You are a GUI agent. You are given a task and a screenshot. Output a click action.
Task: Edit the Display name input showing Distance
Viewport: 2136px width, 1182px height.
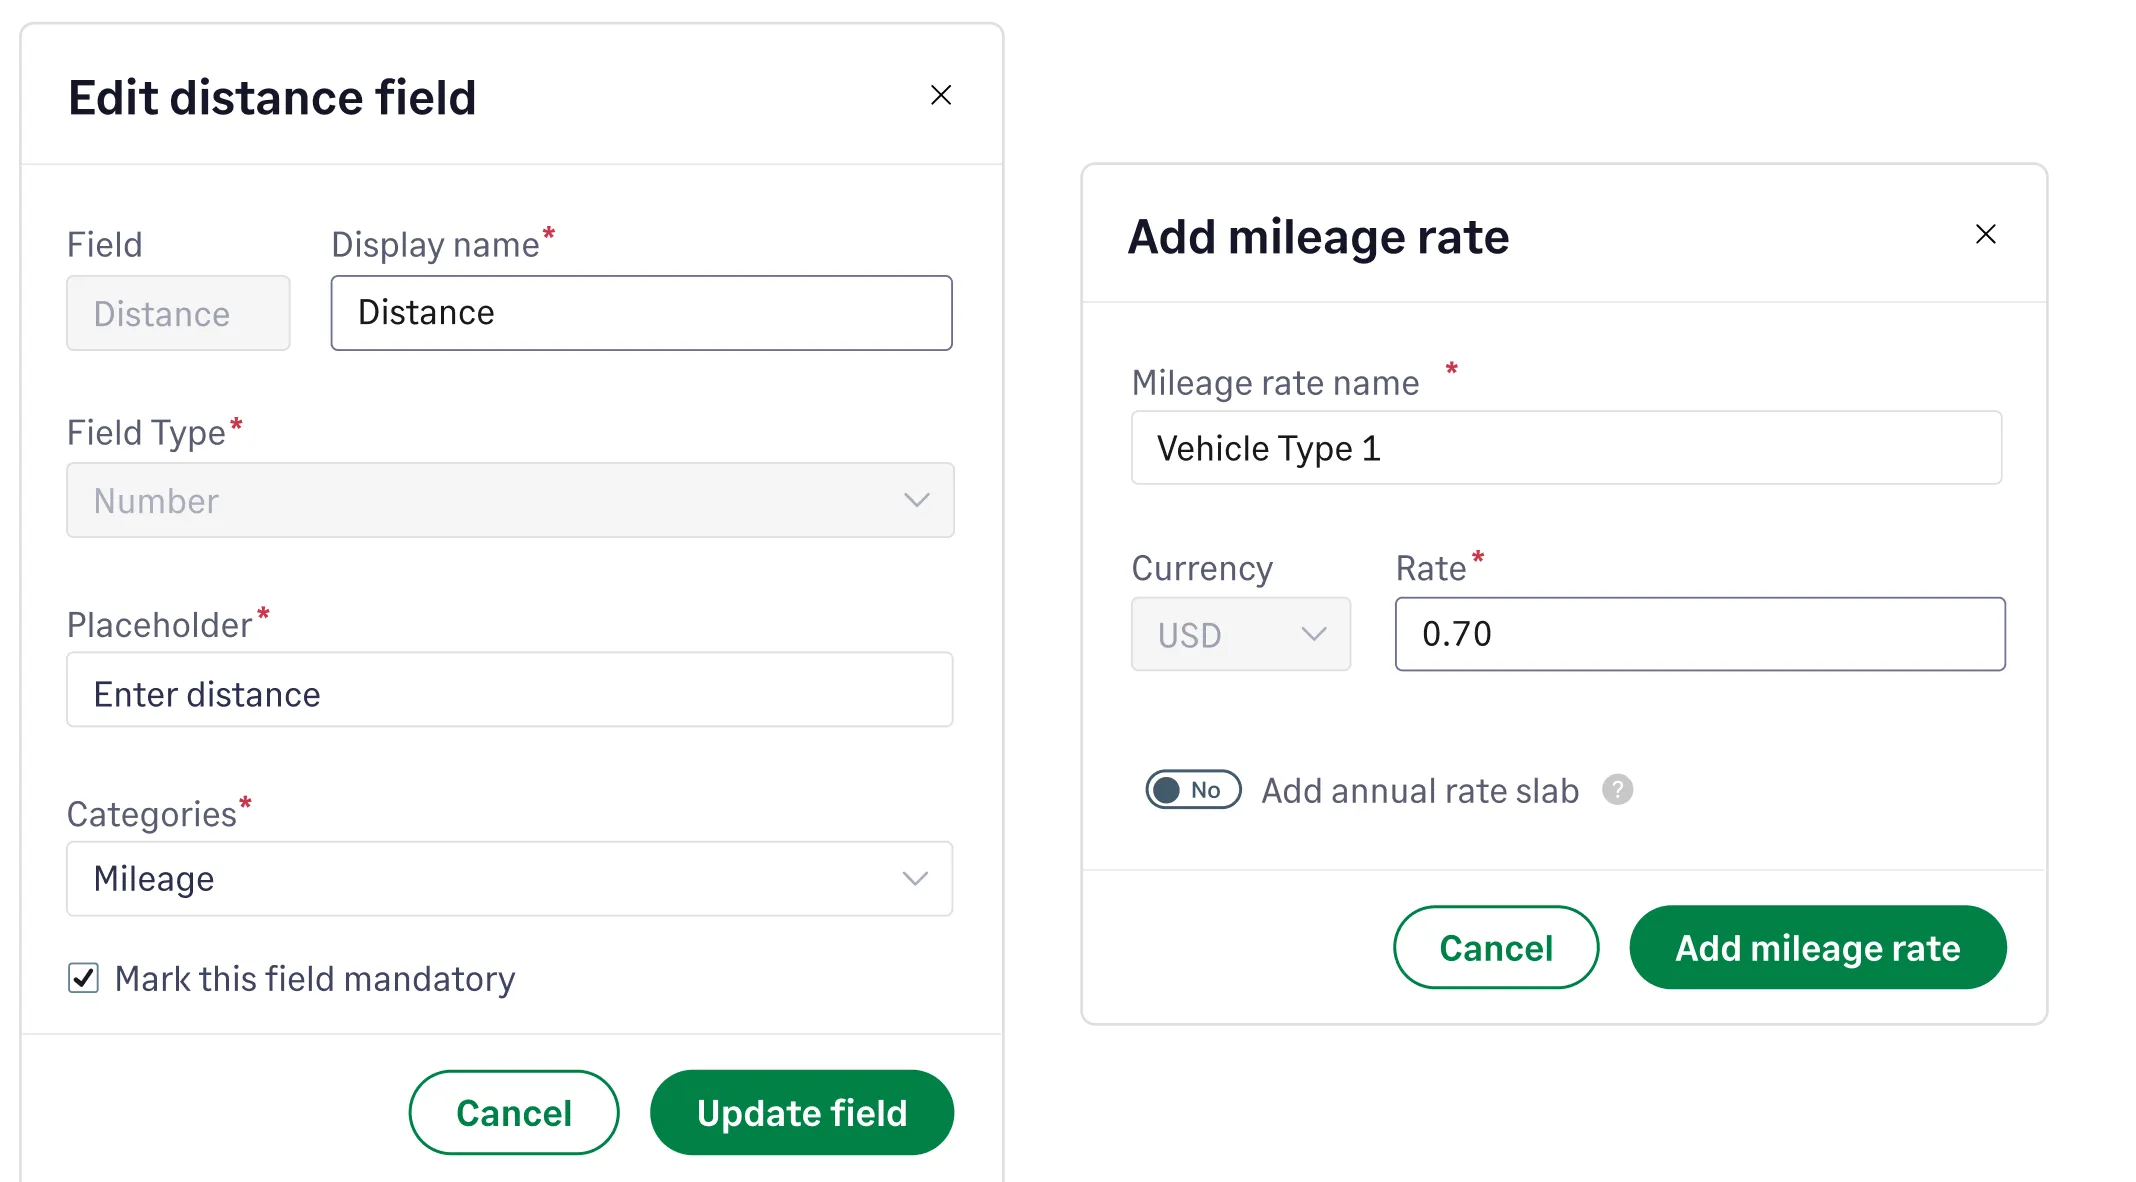[x=640, y=313]
